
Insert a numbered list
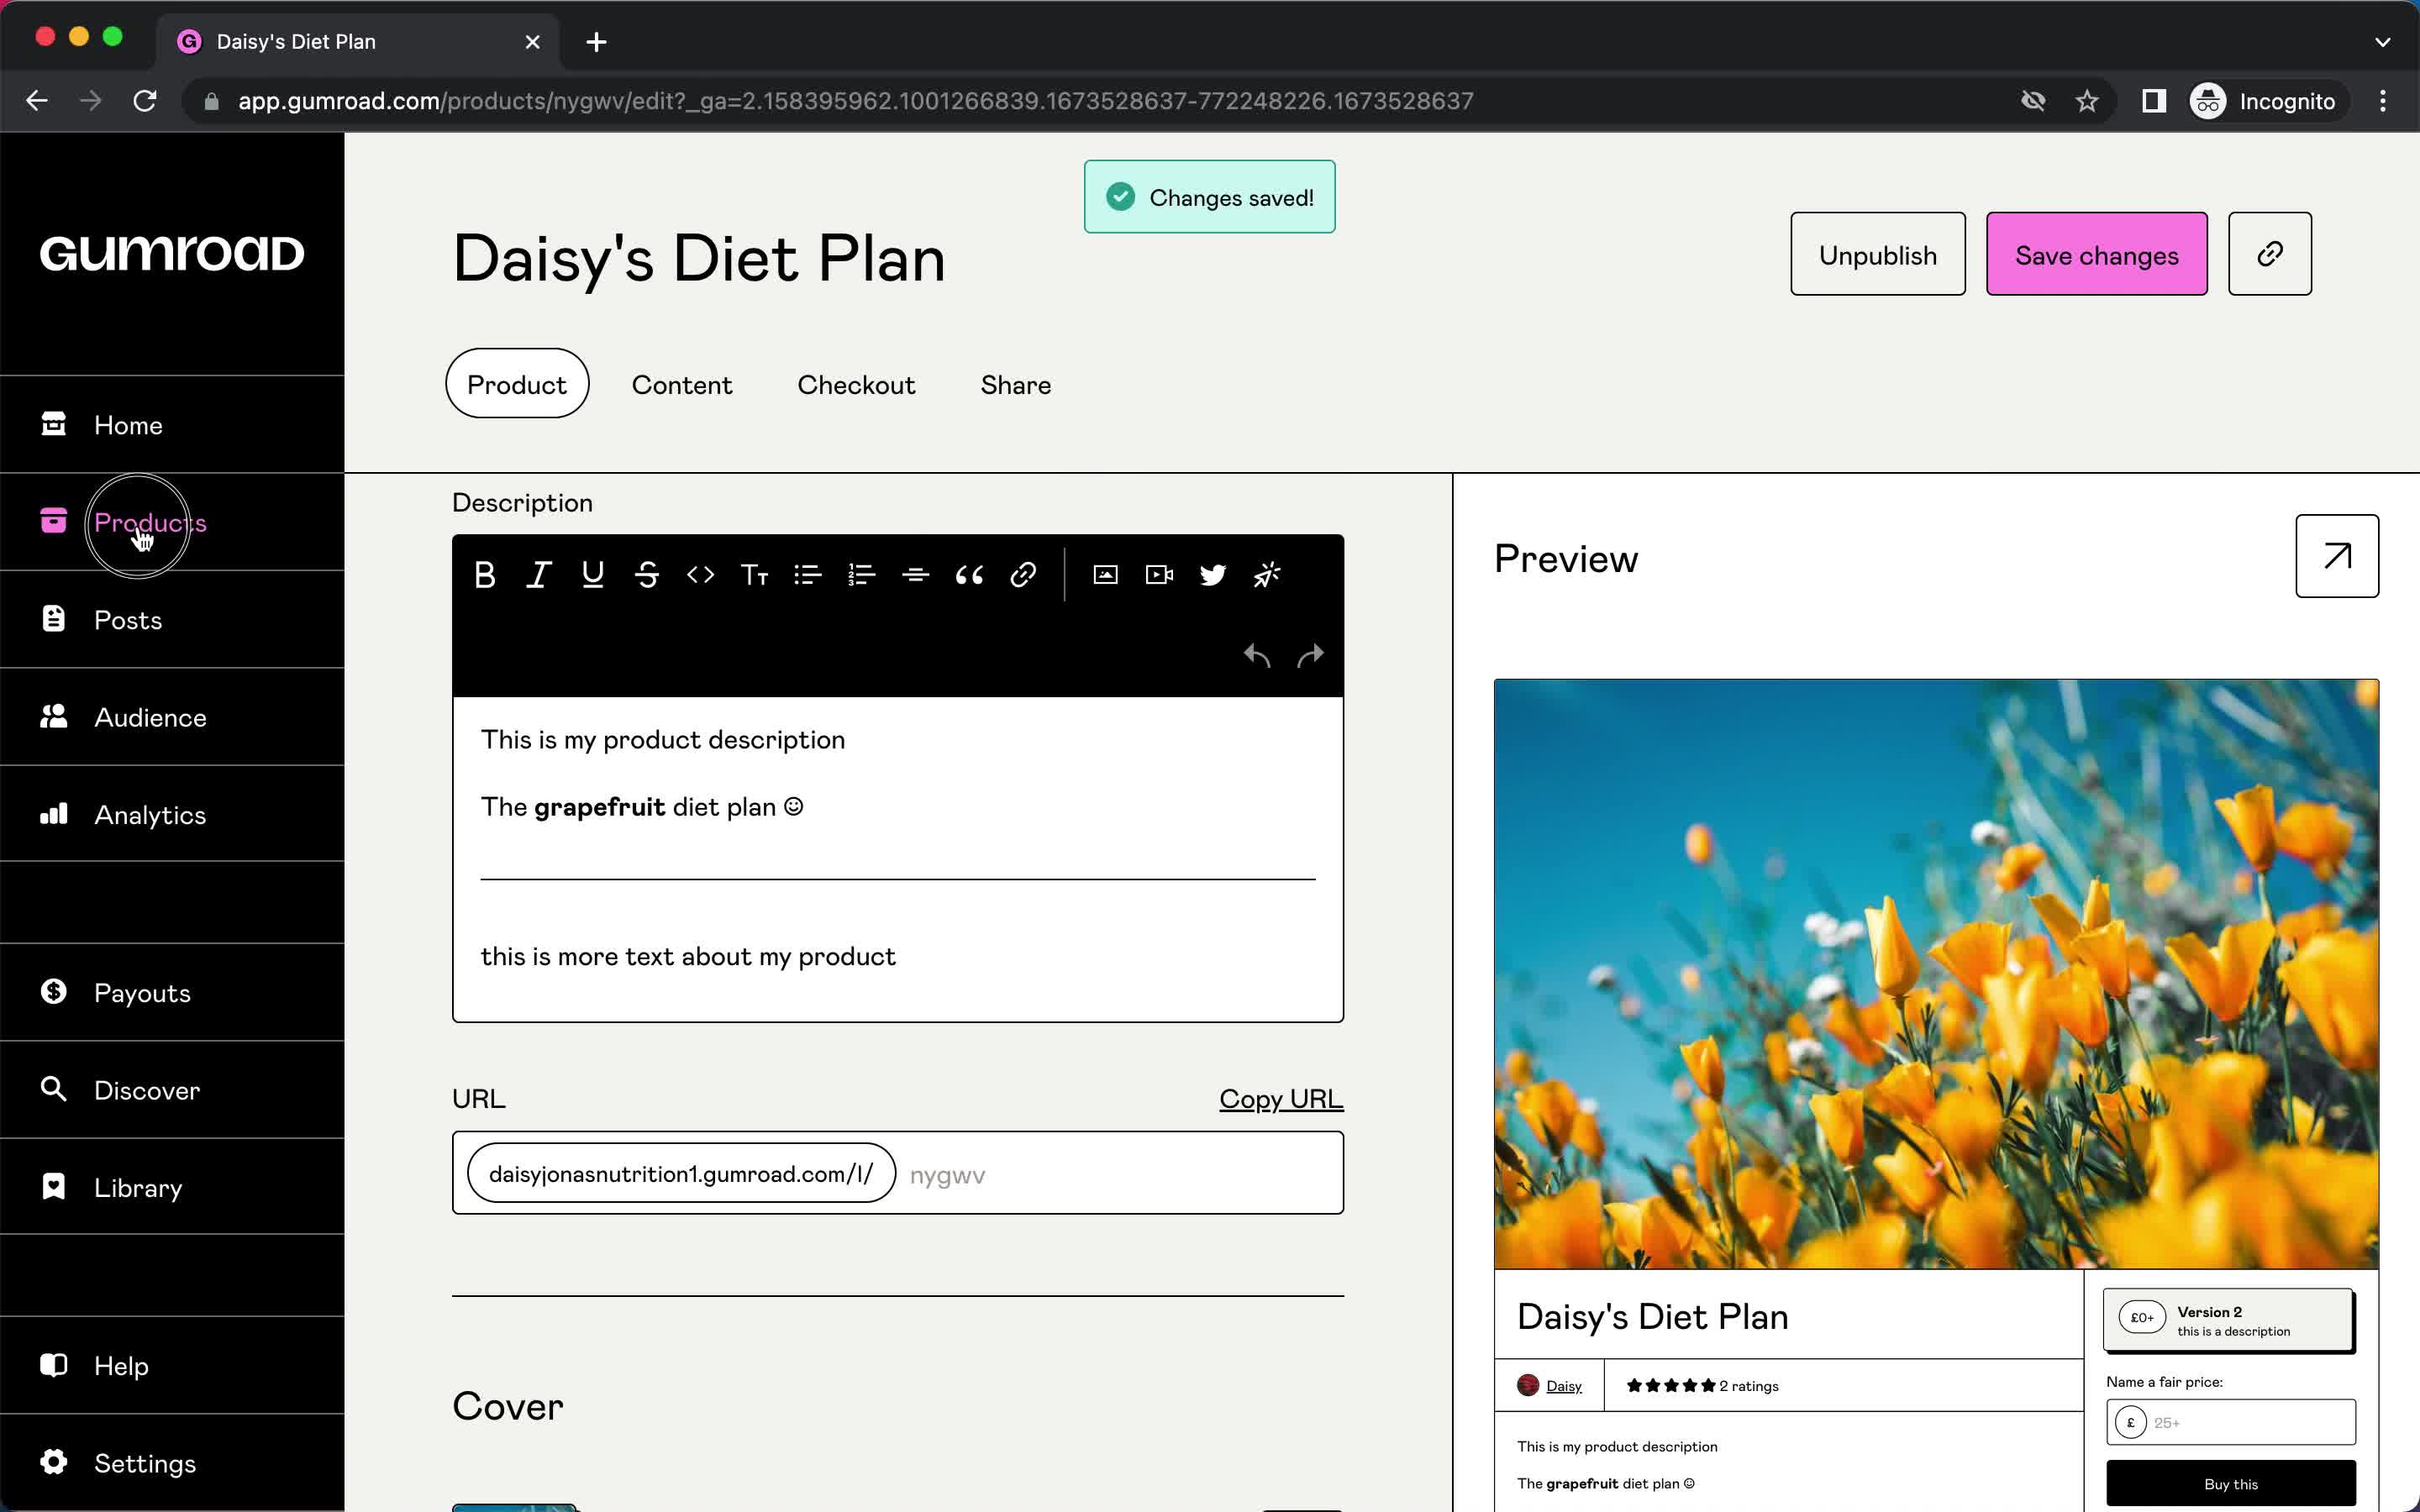[859, 573]
